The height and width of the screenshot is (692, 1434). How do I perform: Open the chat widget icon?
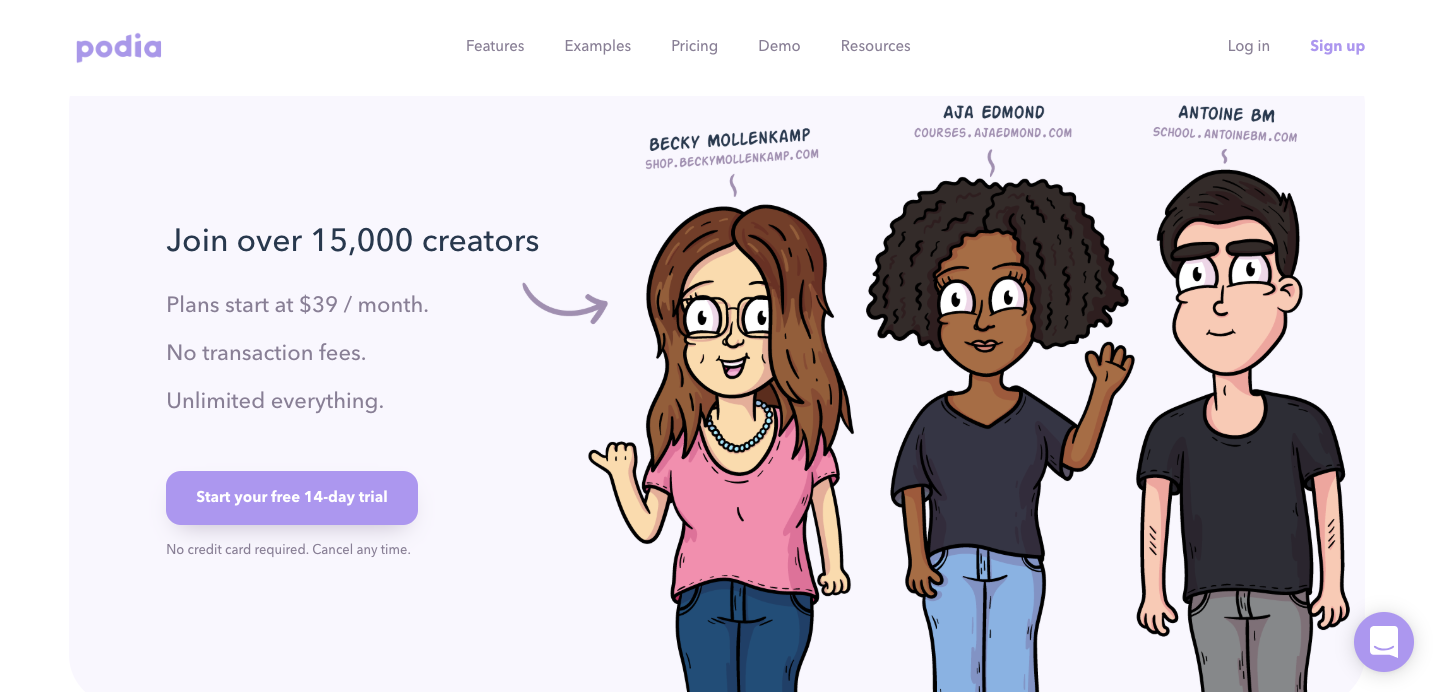[1384, 642]
